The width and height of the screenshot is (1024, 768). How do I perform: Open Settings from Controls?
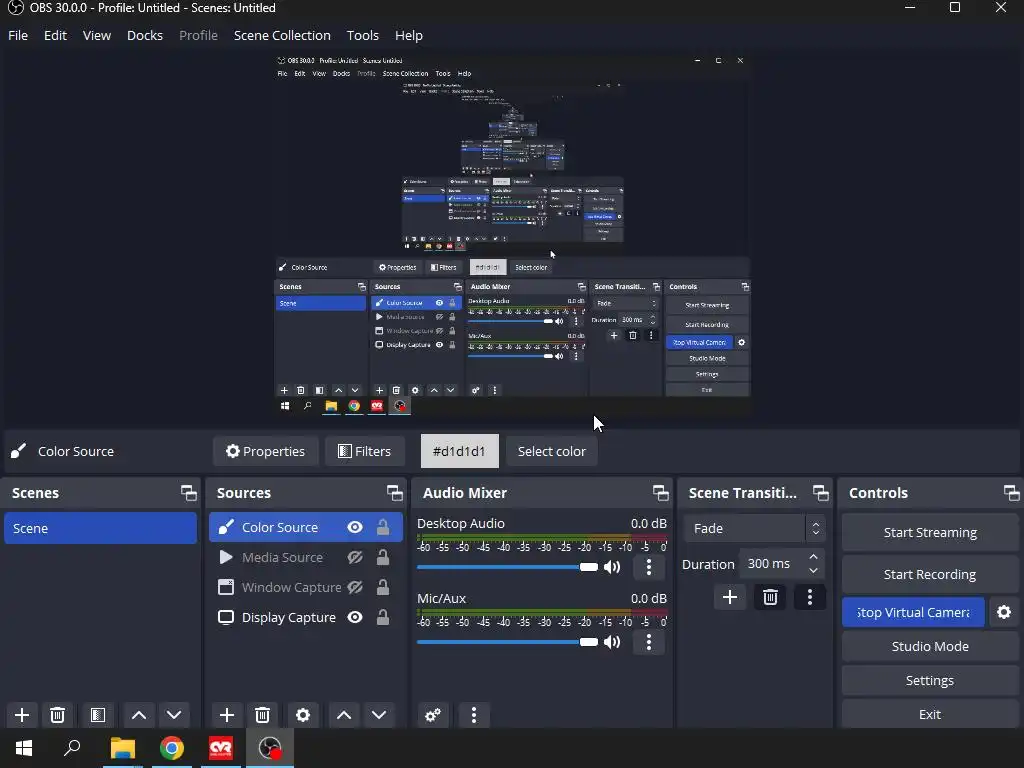coord(930,680)
